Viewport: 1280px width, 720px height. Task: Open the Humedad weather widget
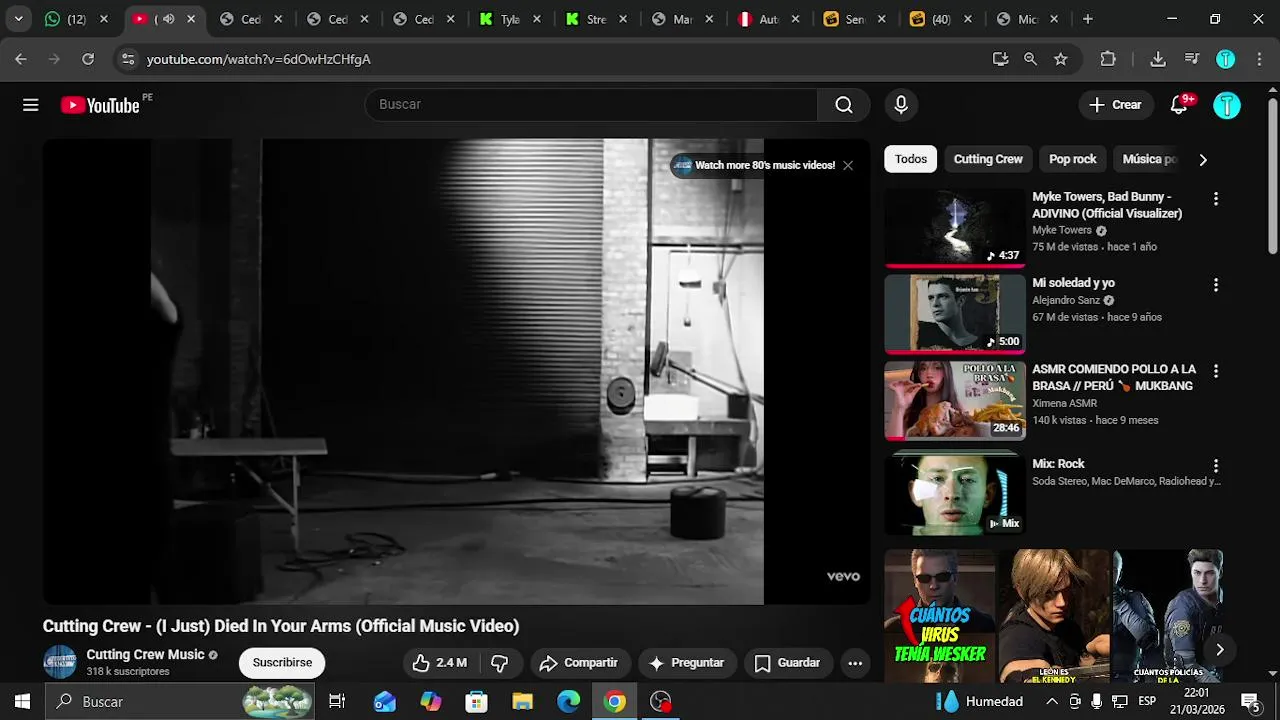coord(981,701)
